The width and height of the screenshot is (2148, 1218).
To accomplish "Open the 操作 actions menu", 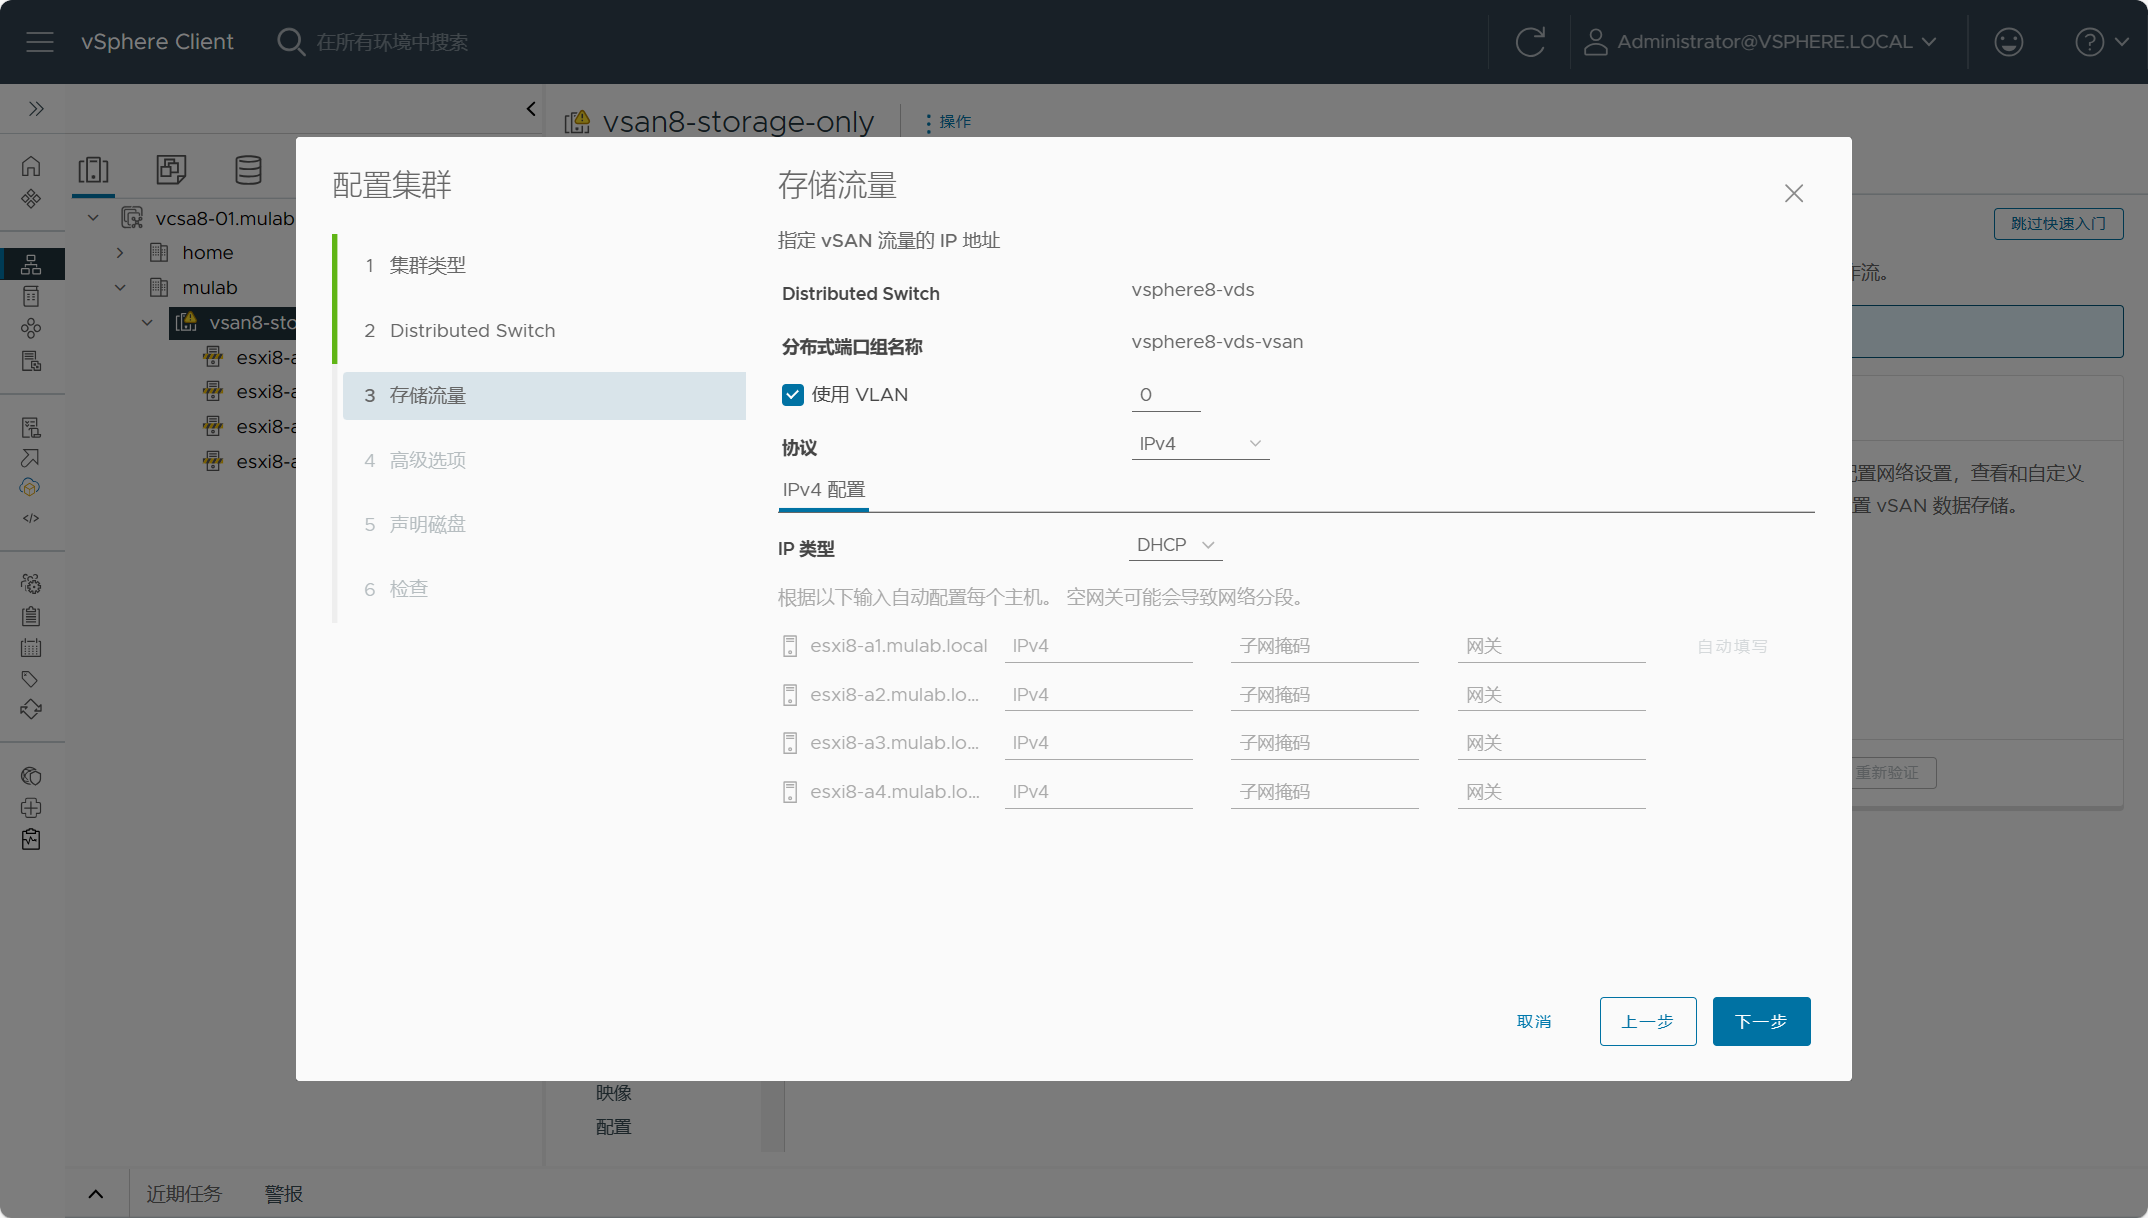I will pyautogui.click(x=948, y=122).
